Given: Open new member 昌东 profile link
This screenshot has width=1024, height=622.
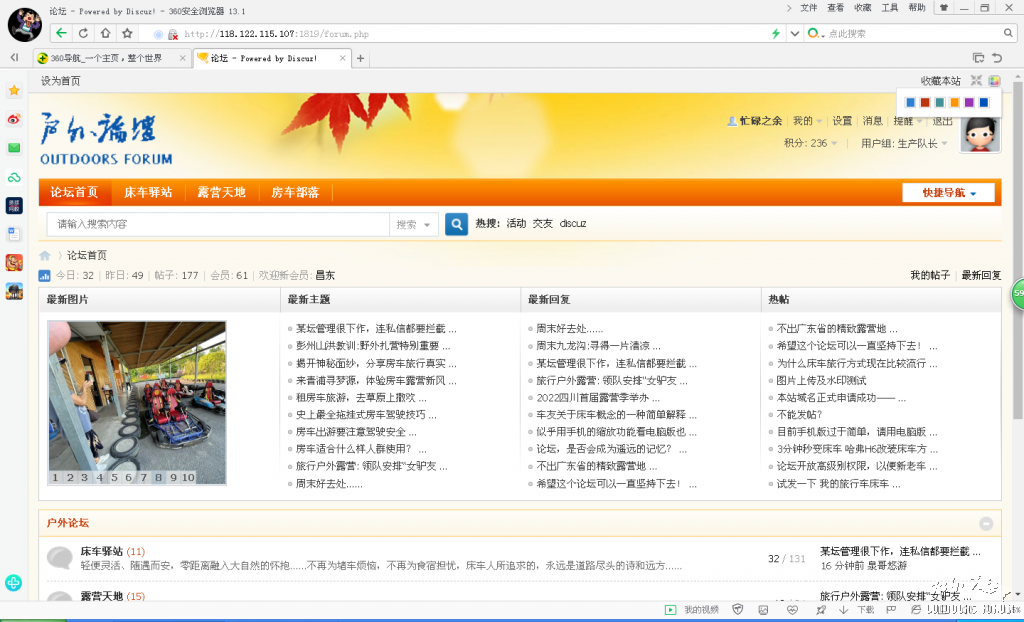Looking at the screenshot, I should [325, 276].
